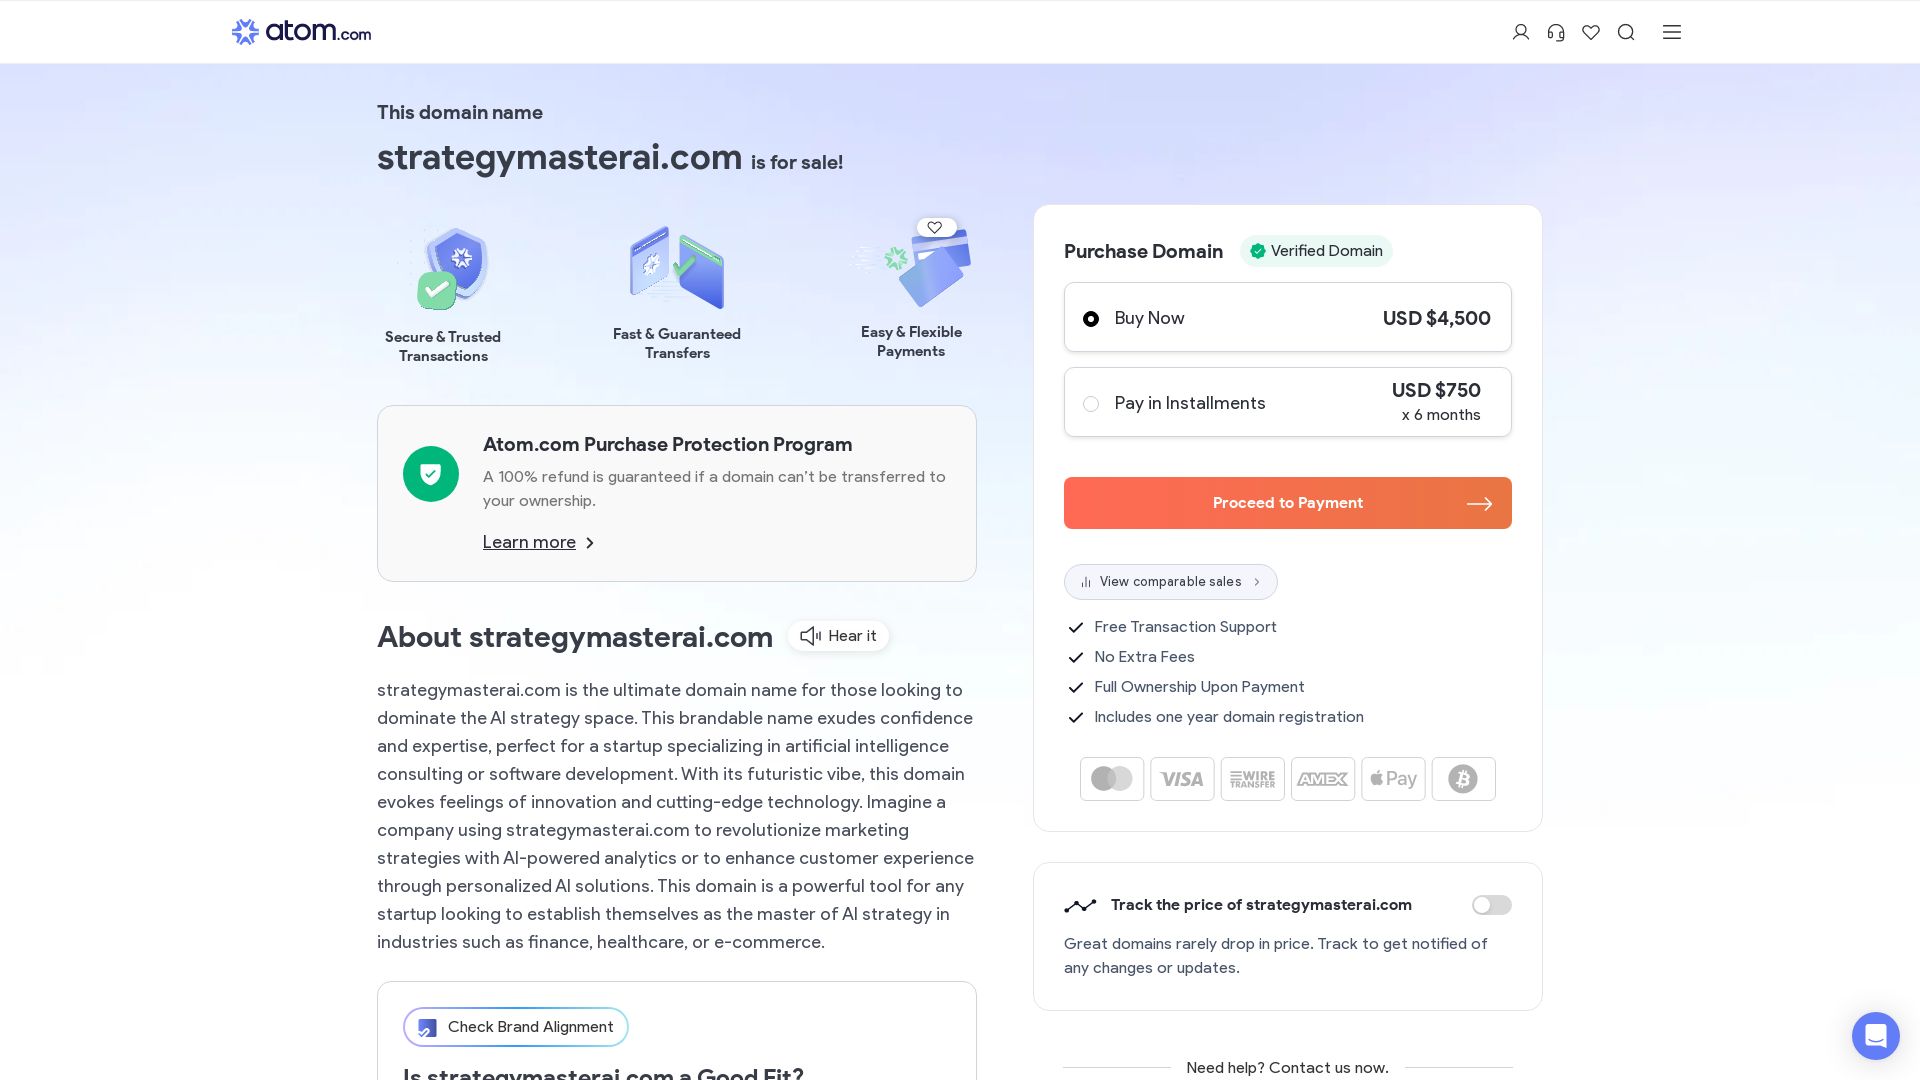1920x1080 pixels.
Task: Click the search magnifier icon
Action: 1626,32
